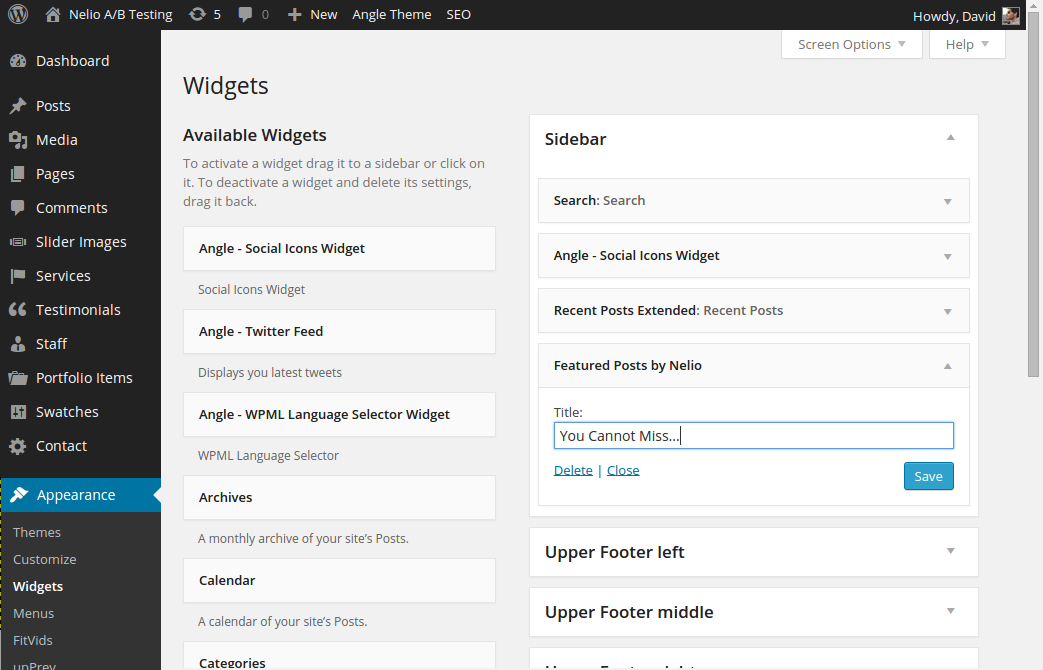
Task: Click the widget Title input field
Action: (753, 436)
